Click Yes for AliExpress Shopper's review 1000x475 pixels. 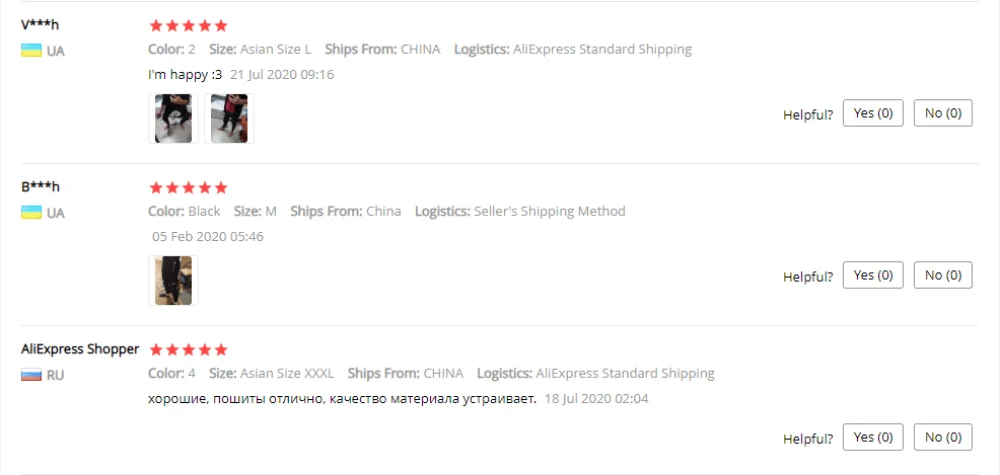(873, 437)
